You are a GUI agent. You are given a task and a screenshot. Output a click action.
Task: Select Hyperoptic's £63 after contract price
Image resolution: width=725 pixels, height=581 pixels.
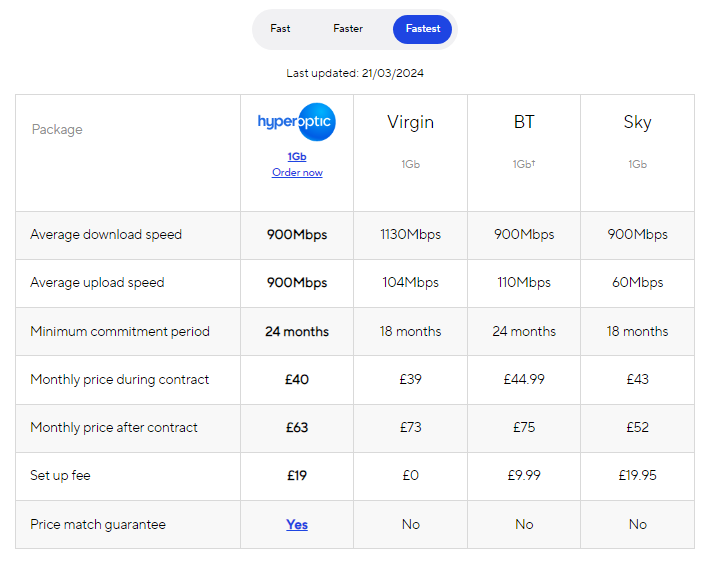(297, 428)
